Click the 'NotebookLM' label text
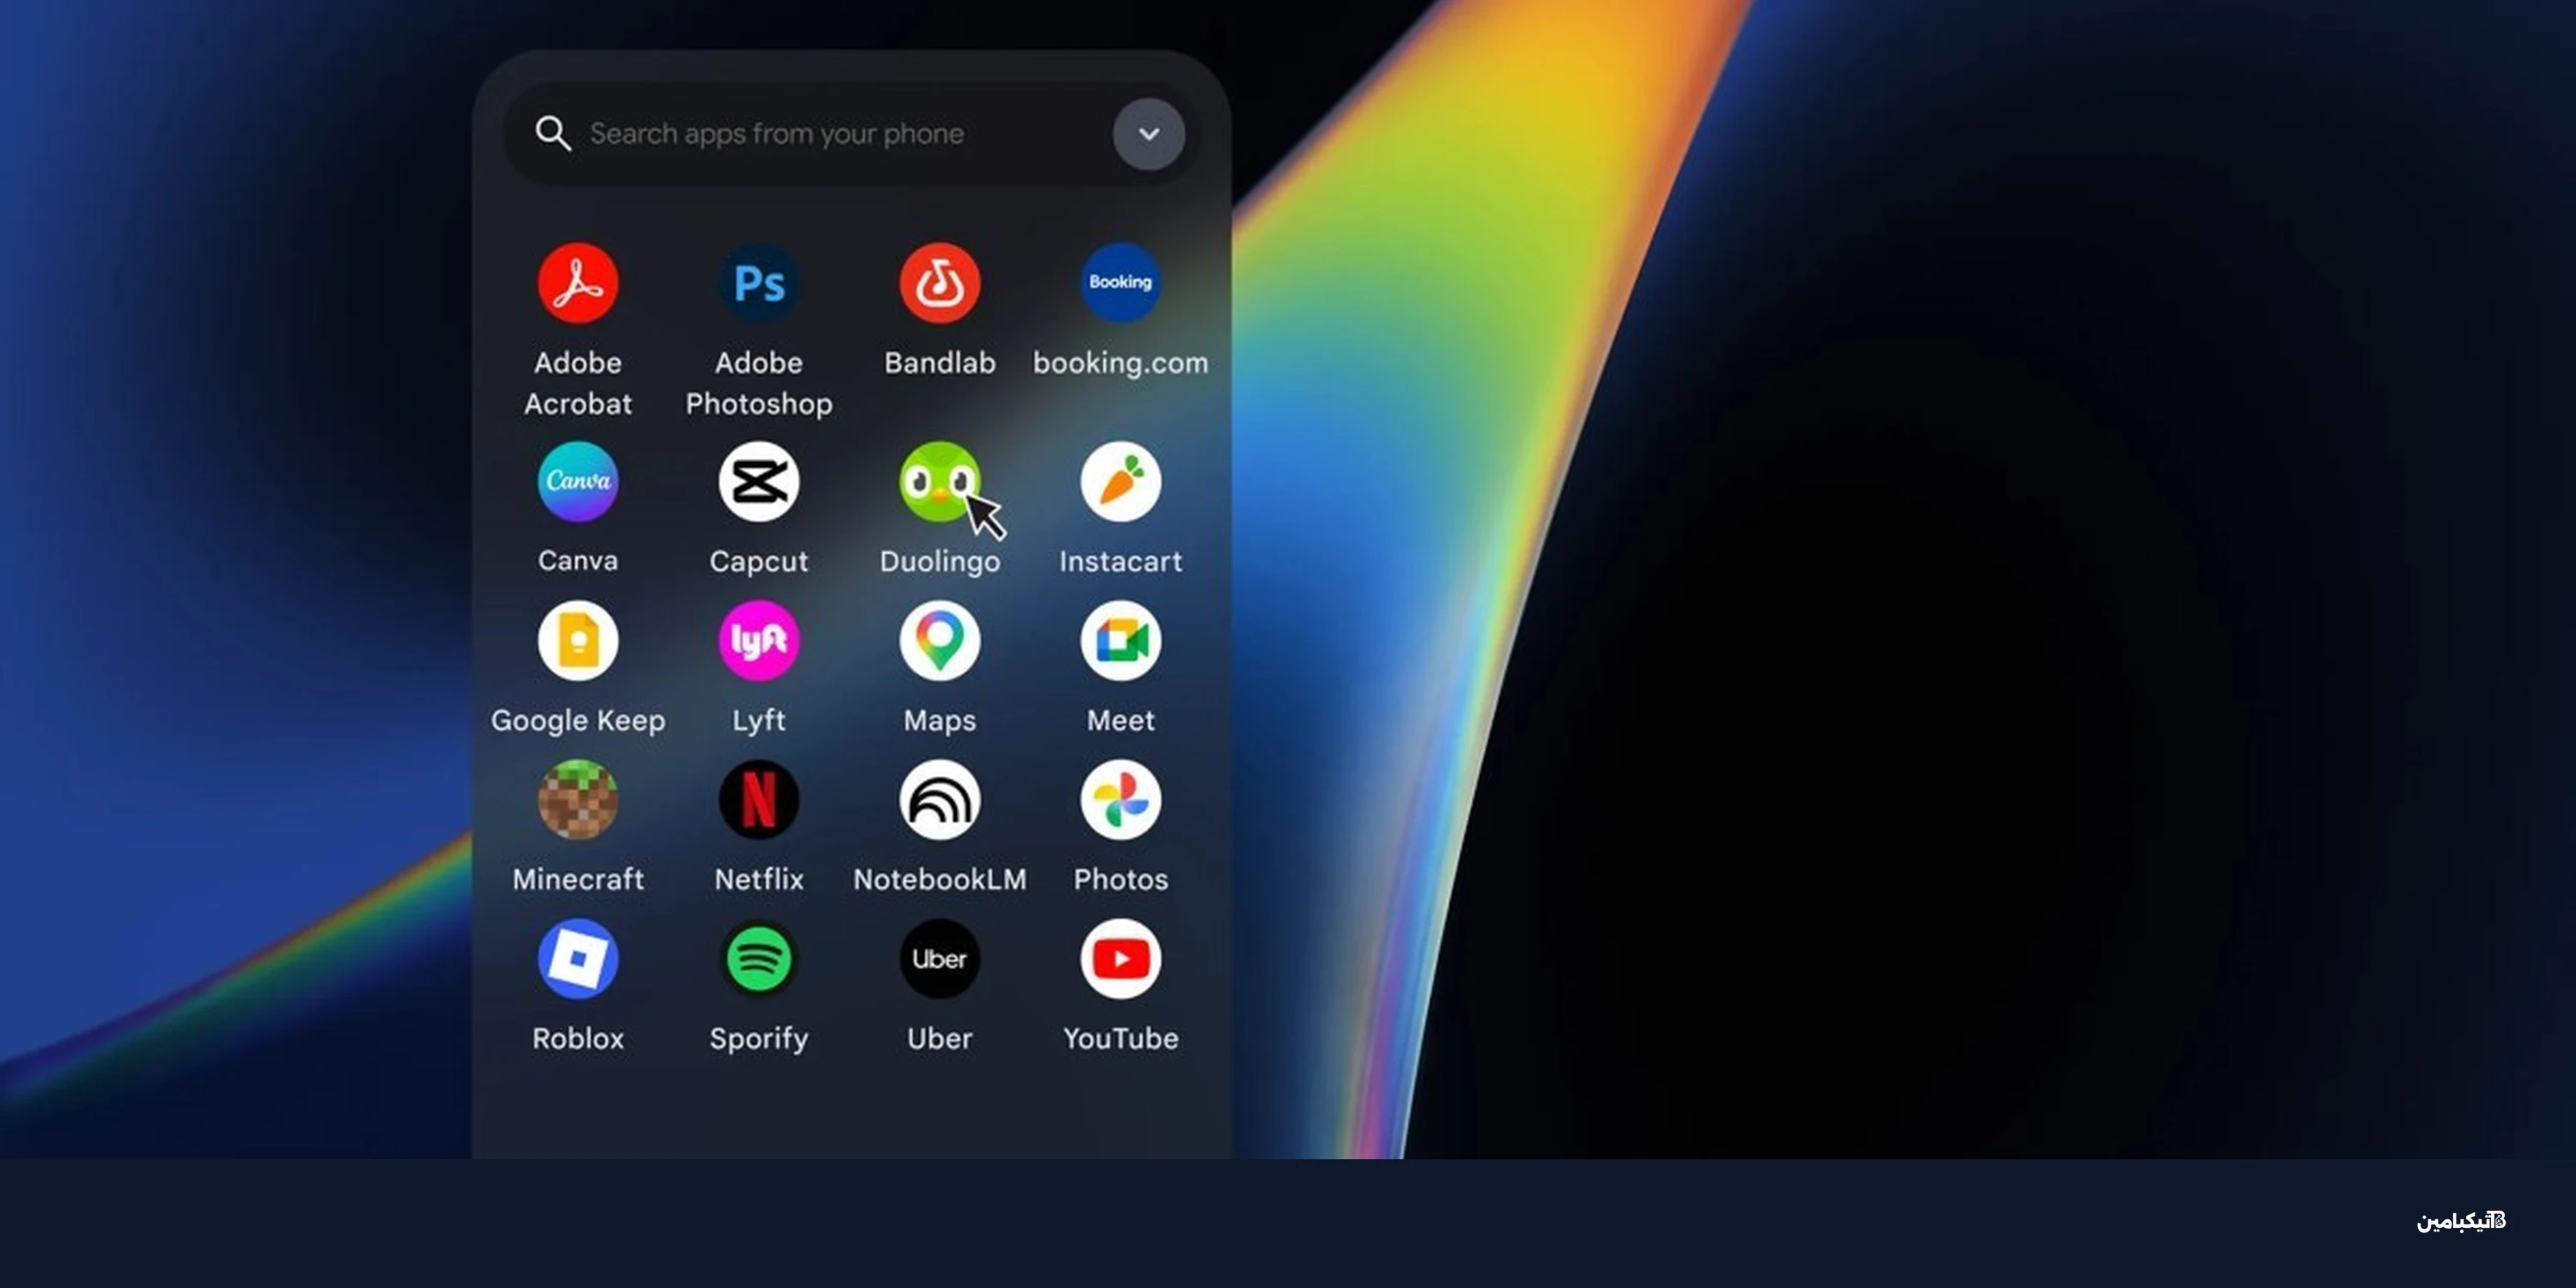This screenshot has height=1288, width=2576. [x=940, y=879]
